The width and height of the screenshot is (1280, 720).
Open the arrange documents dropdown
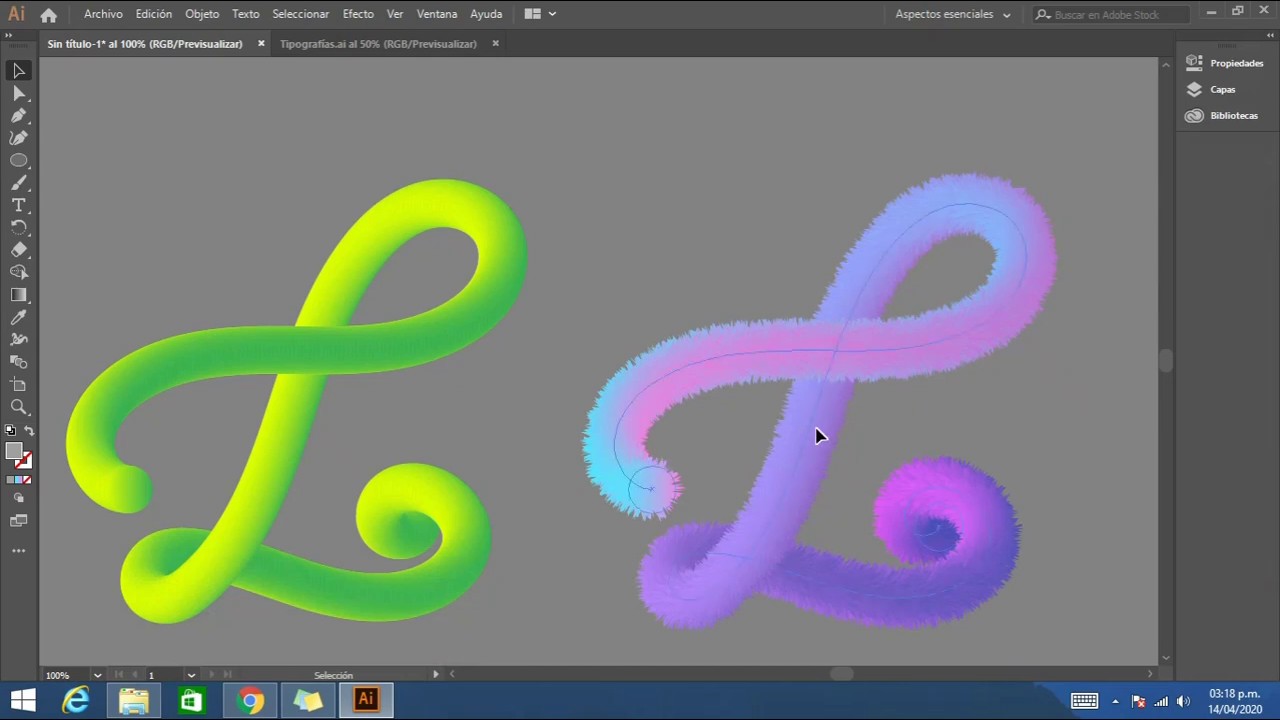coord(540,14)
